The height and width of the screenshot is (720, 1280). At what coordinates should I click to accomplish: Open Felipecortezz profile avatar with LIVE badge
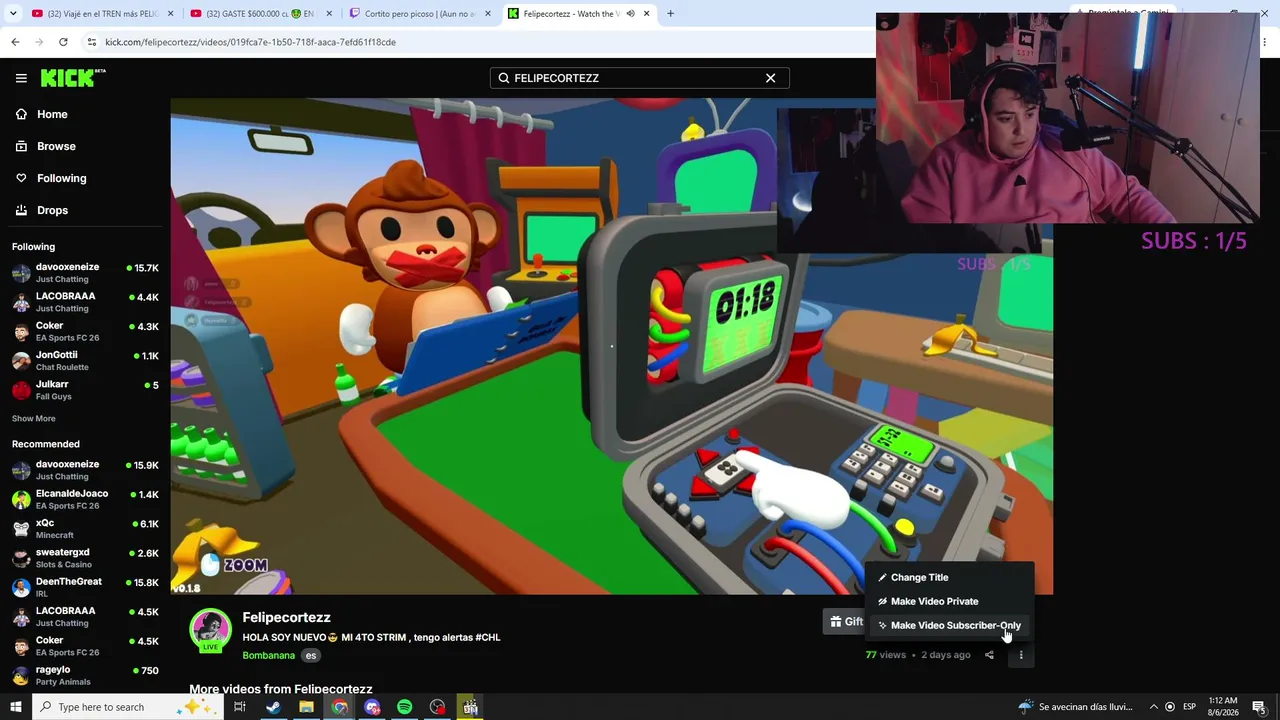[210, 631]
